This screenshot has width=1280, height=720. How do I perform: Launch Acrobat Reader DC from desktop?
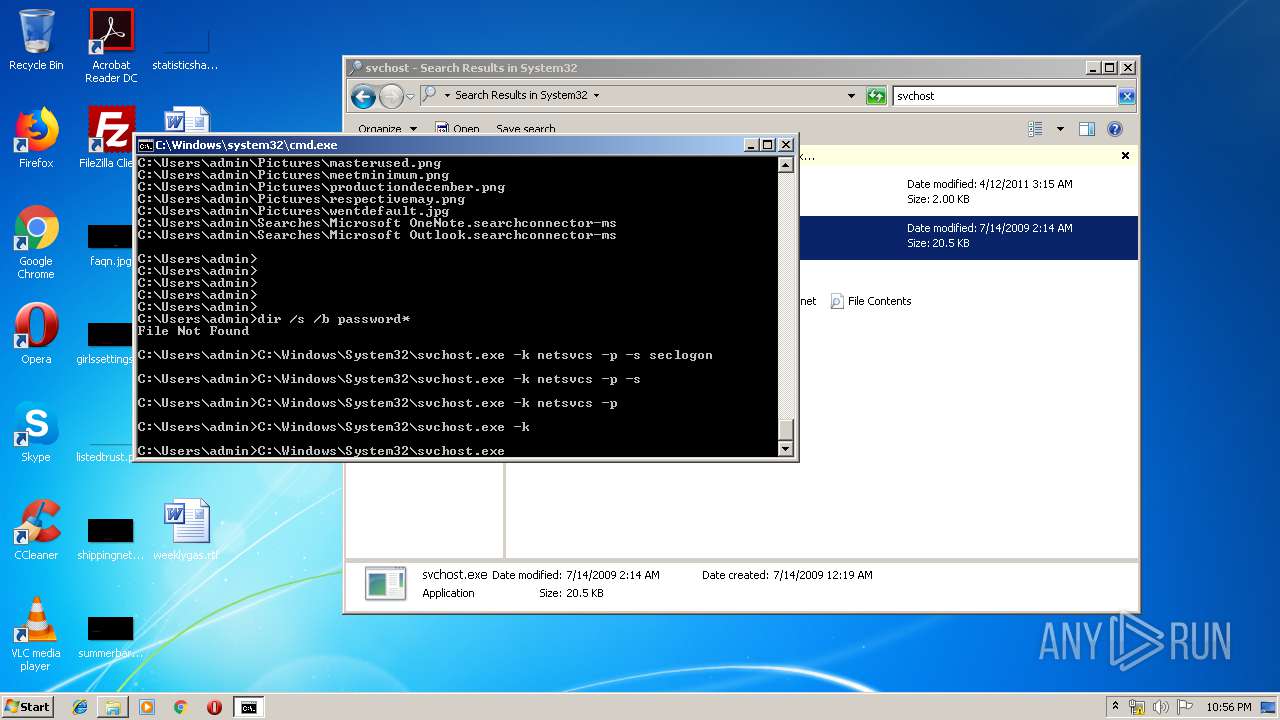coord(111,45)
